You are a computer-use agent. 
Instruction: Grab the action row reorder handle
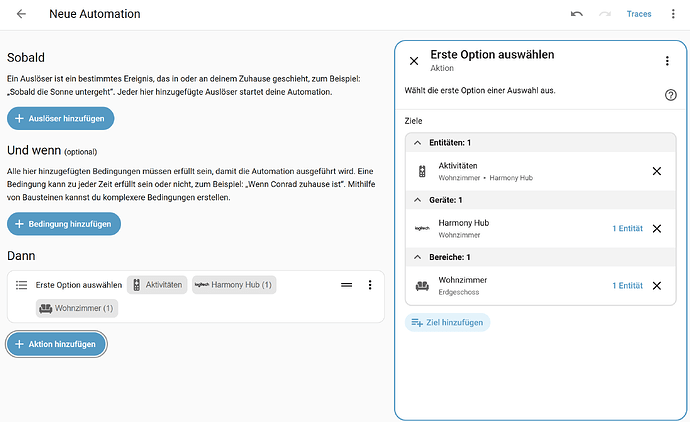tap(346, 285)
